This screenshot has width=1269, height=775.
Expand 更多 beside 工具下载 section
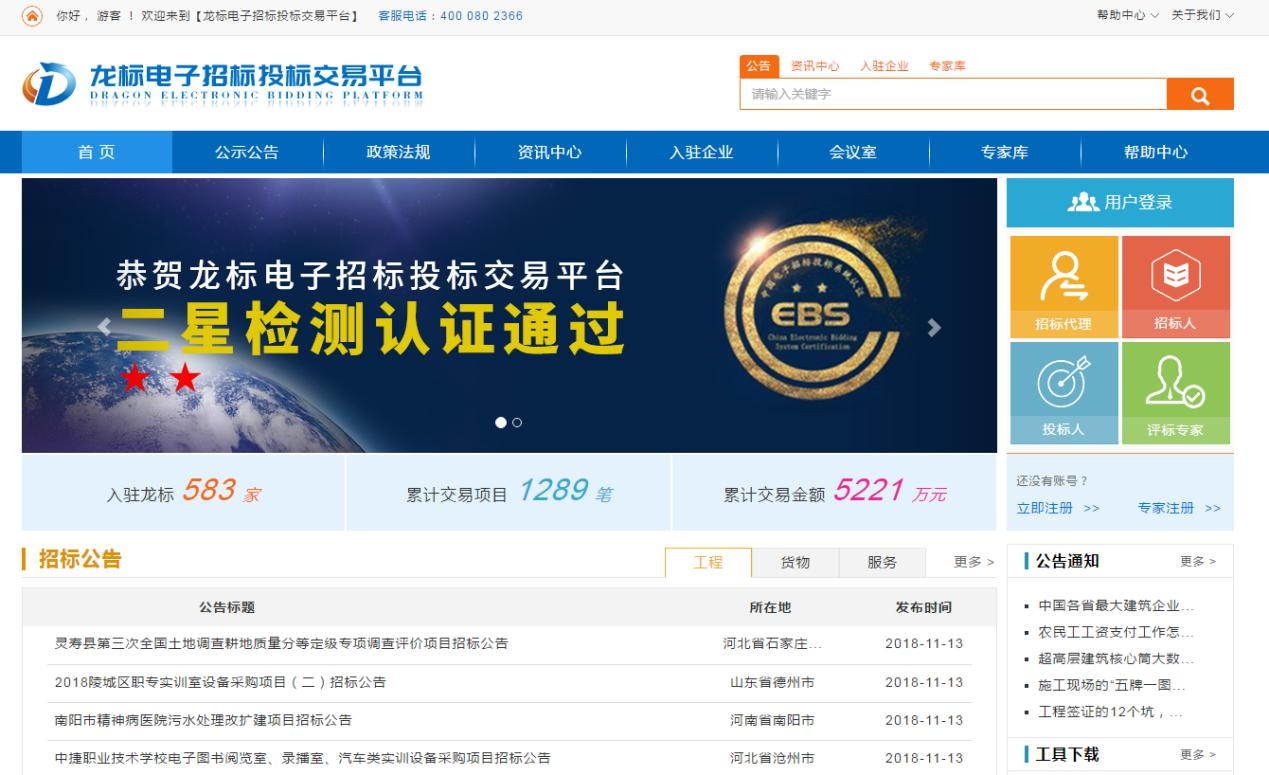[1197, 755]
